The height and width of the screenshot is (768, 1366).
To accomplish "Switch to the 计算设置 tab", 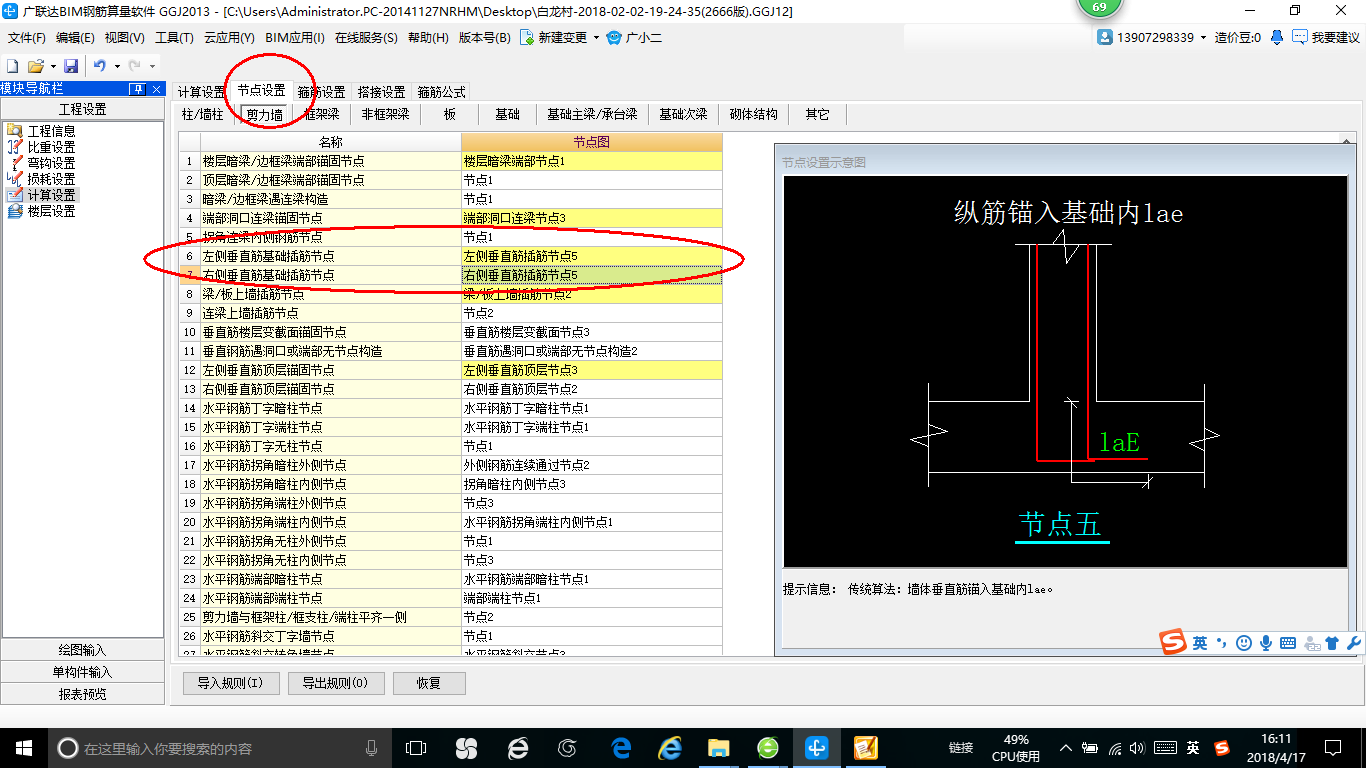I will [x=202, y=92].
